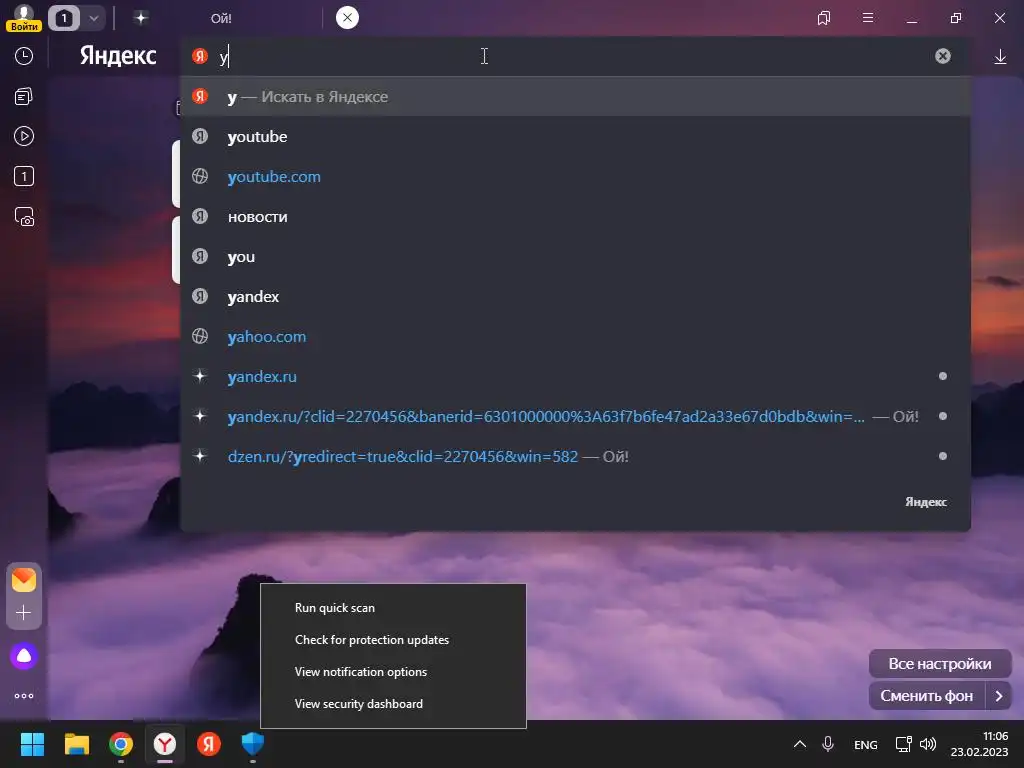
Task: Open the dzen.ru/?yredirect history suggestion
Action: point(575,456)
